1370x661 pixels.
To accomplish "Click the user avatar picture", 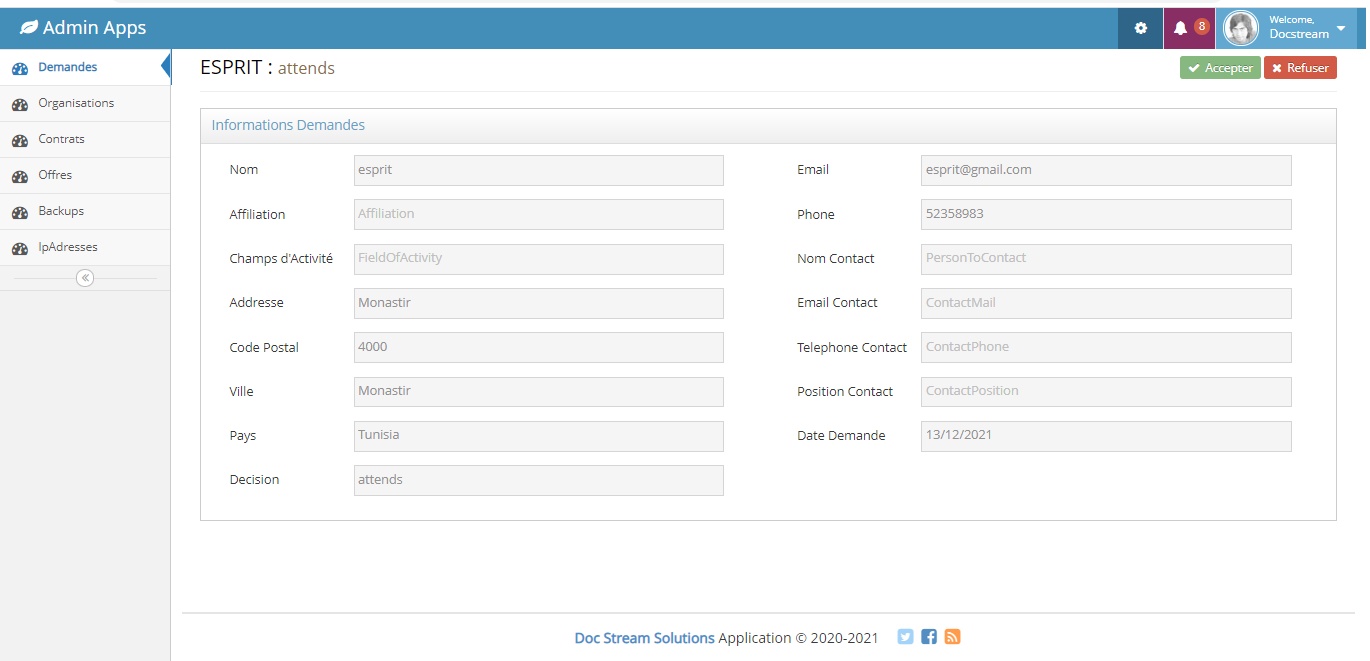I will click(1241, 28).
